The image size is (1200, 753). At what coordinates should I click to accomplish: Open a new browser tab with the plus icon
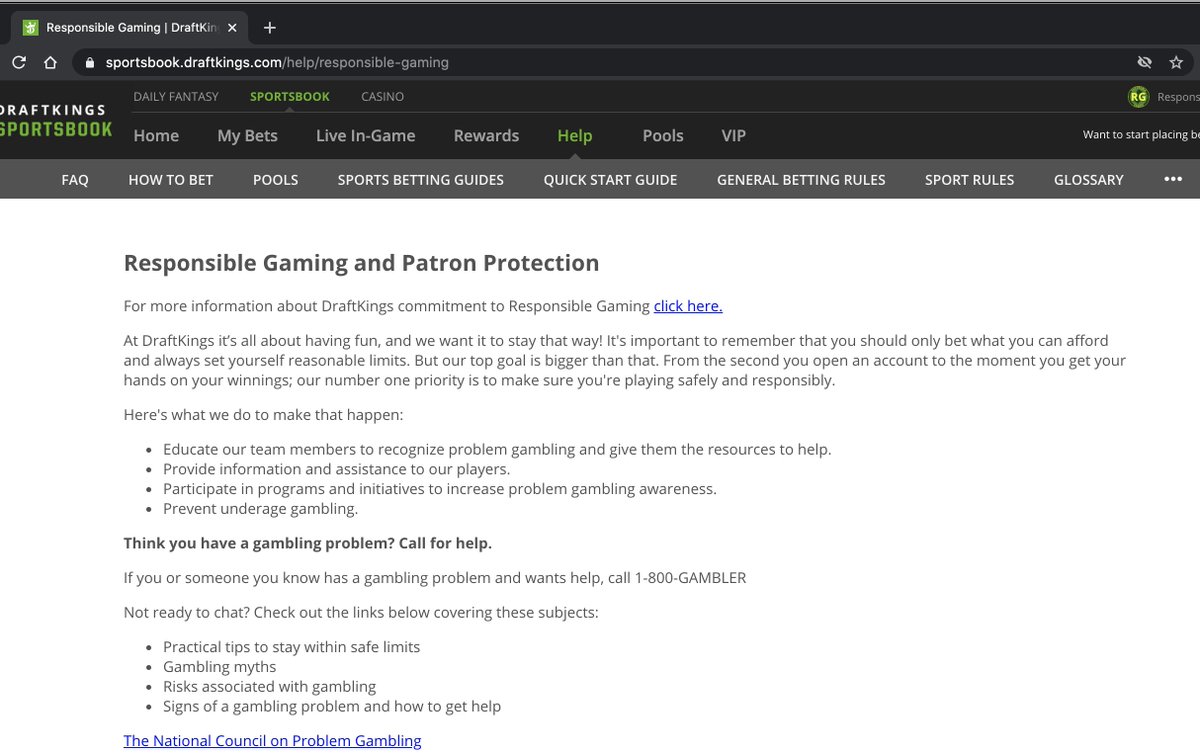coord(268,27)
